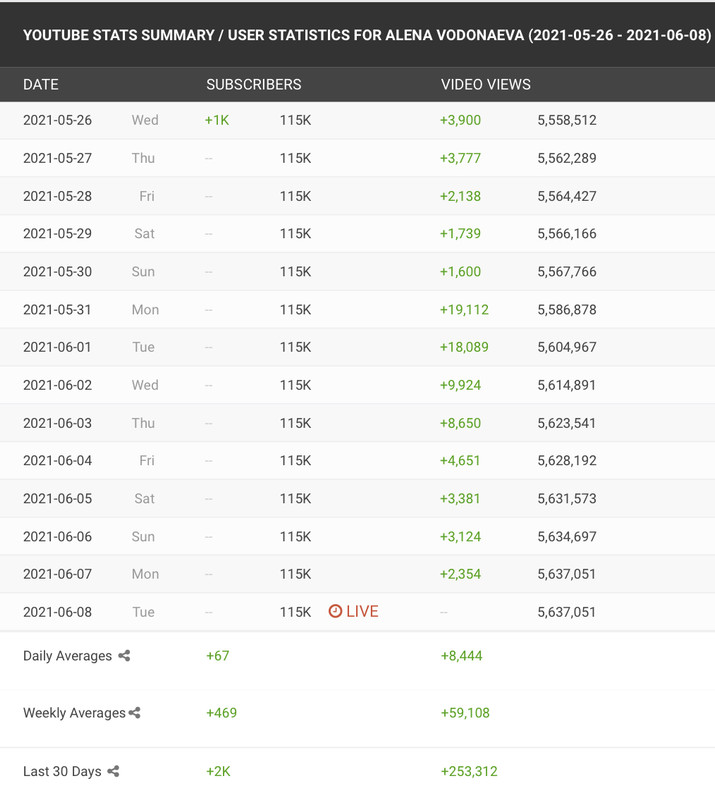Click the +59,108 weekly views average
Image resolution: width=715 pixels, height=800 pixels.
tap(465, 713)
